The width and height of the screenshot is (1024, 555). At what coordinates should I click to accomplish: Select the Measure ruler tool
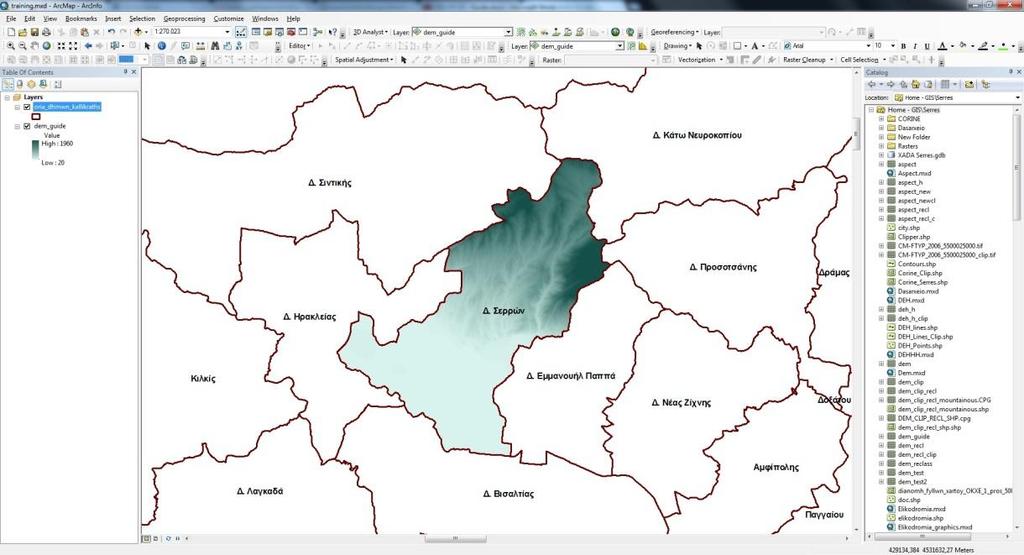200,46
